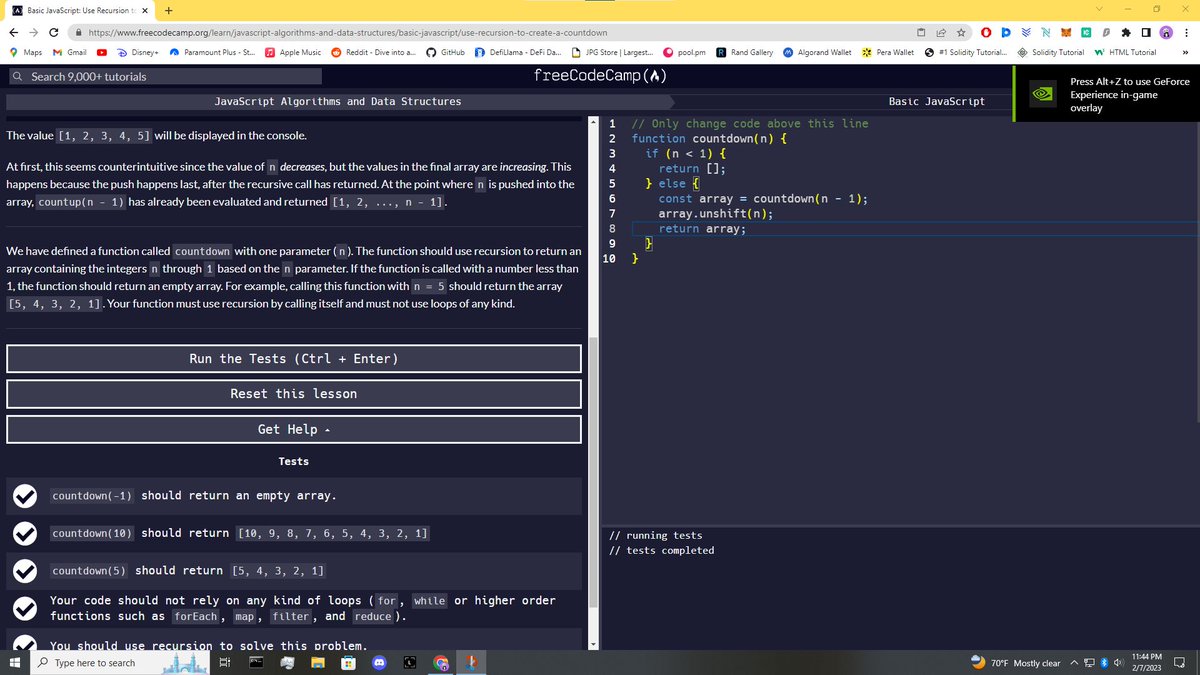
Task: Click the 11:44 PM taskbar clock
Action: click(1148, 663)
